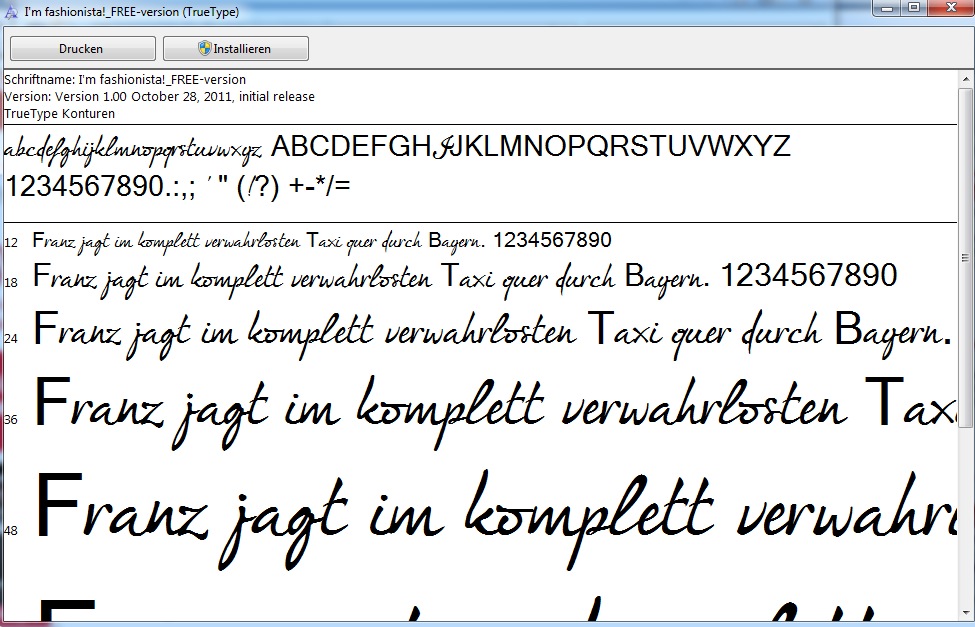
Task: Click the font viewer title bar icon
Action: [11, 12]
